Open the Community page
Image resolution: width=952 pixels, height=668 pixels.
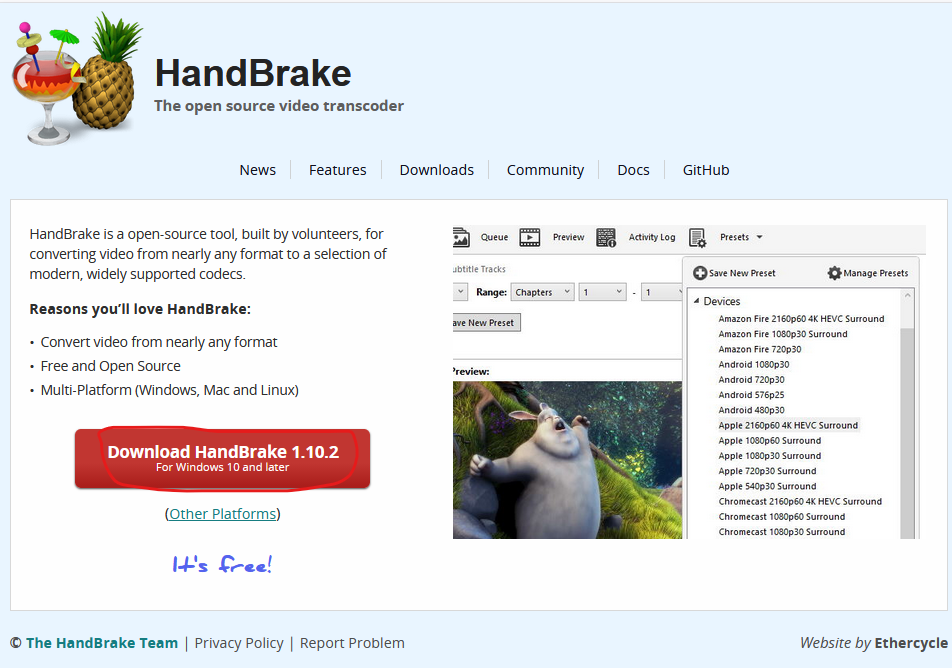point(545,170)
